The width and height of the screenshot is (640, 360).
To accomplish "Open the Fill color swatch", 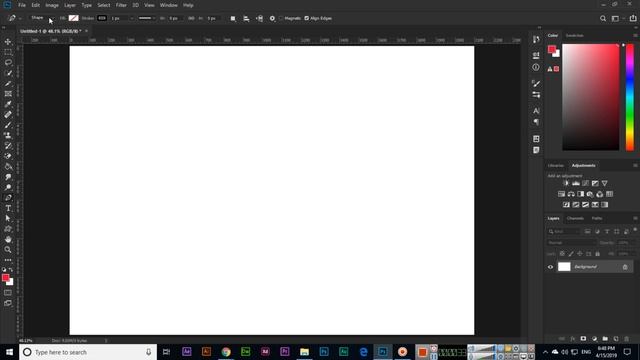I will pyautogui.click(x=73, y=18).
